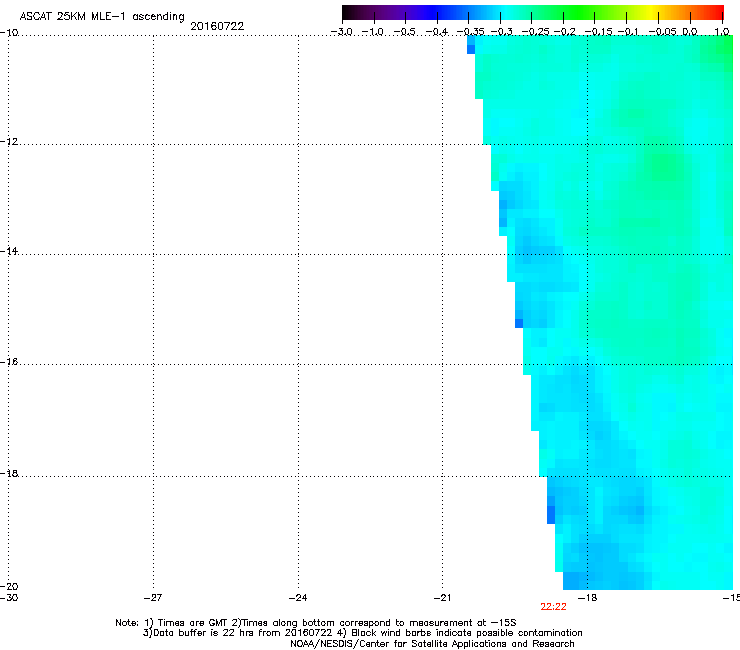740x650 pixels.
Task: Click the -21 longitude label on bottom axis
Action: coord(442,598)
